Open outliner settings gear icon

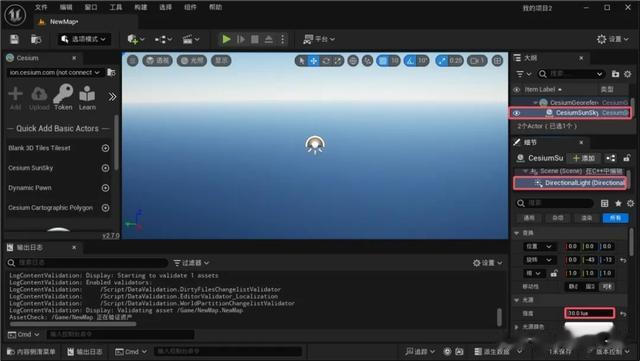click(628, 74)
